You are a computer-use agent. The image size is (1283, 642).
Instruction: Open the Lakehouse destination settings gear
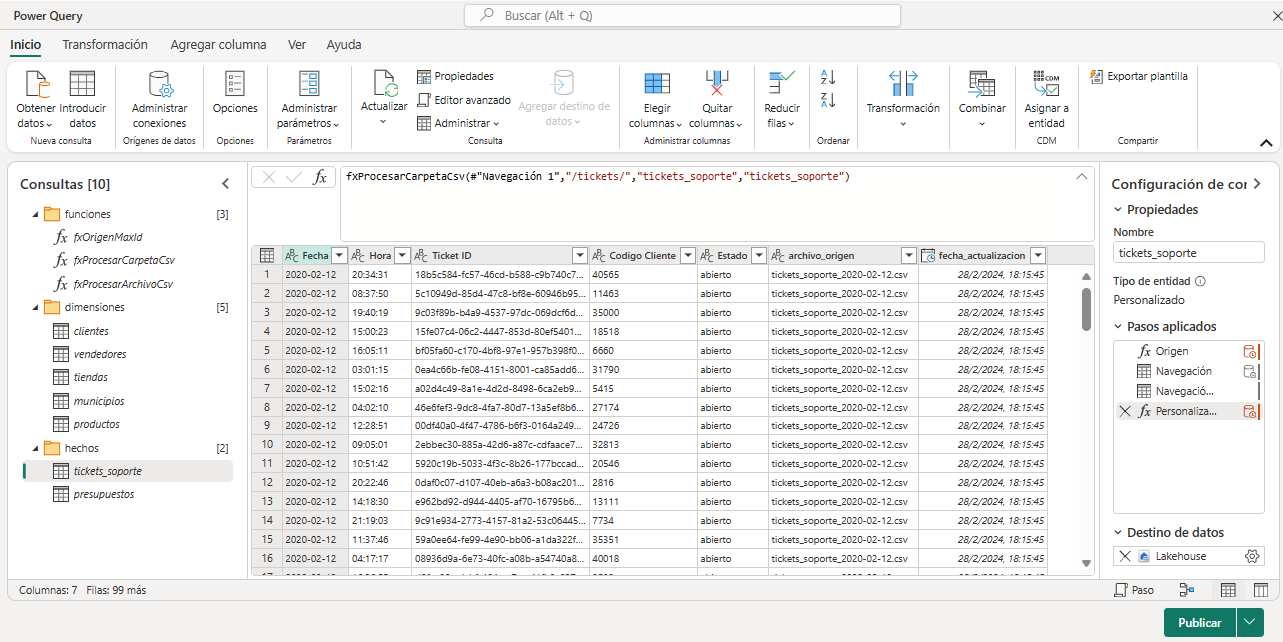click(1252, 556)
